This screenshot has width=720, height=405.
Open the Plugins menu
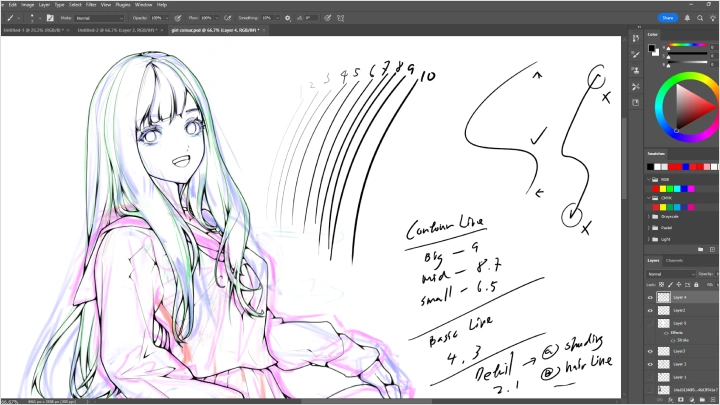[123, 5]
